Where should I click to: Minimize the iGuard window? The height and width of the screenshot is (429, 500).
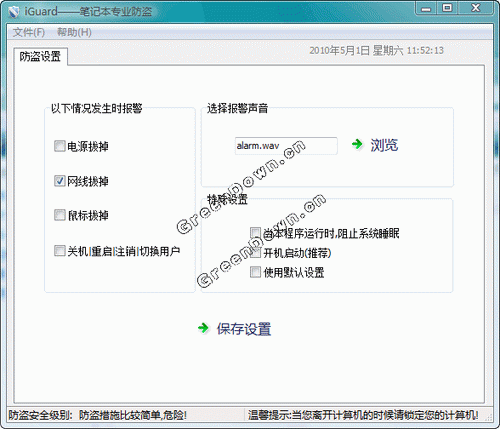point(426,8)
